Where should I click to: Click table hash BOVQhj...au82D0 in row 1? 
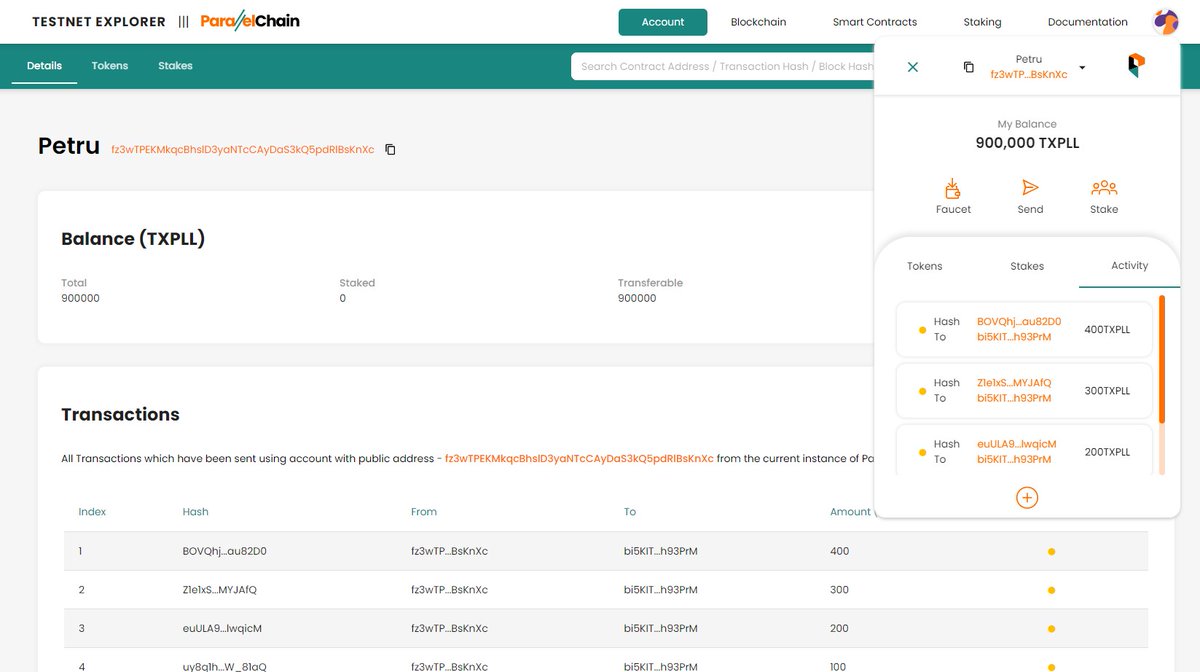pyautogui.click(x=225, y=552)
